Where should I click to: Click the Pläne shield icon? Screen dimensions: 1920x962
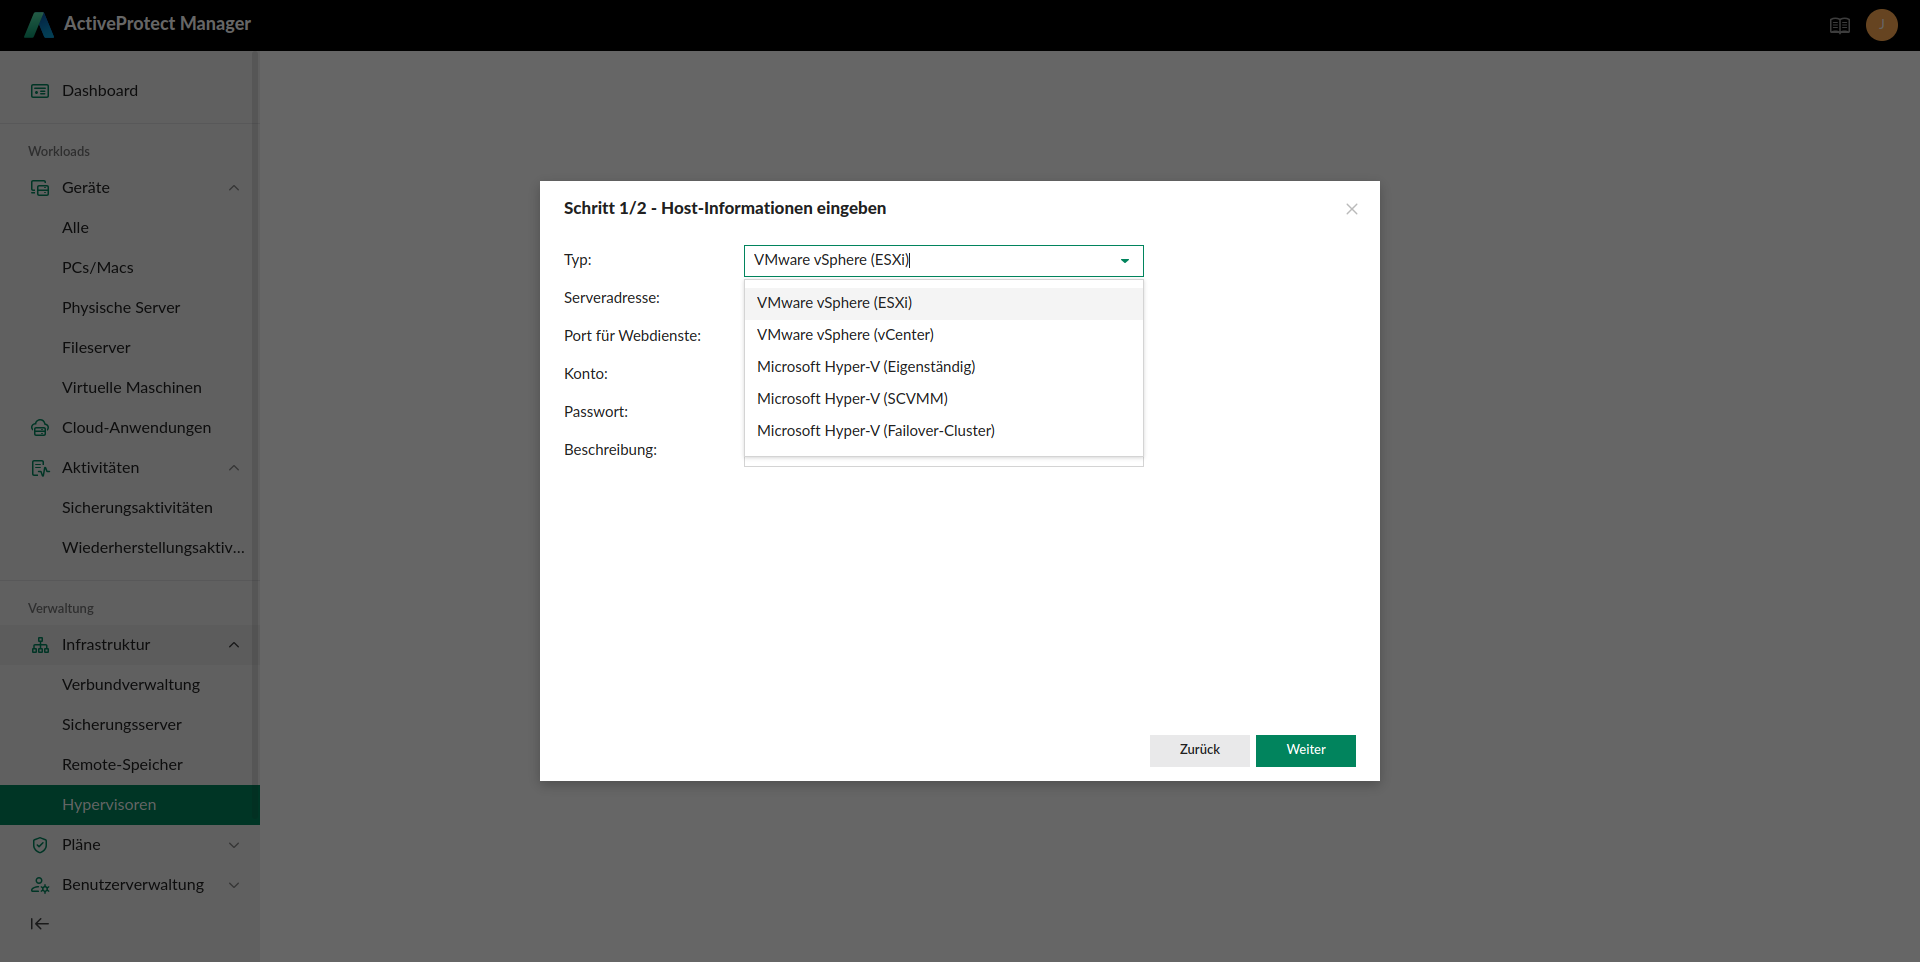[x=40, y=845]
